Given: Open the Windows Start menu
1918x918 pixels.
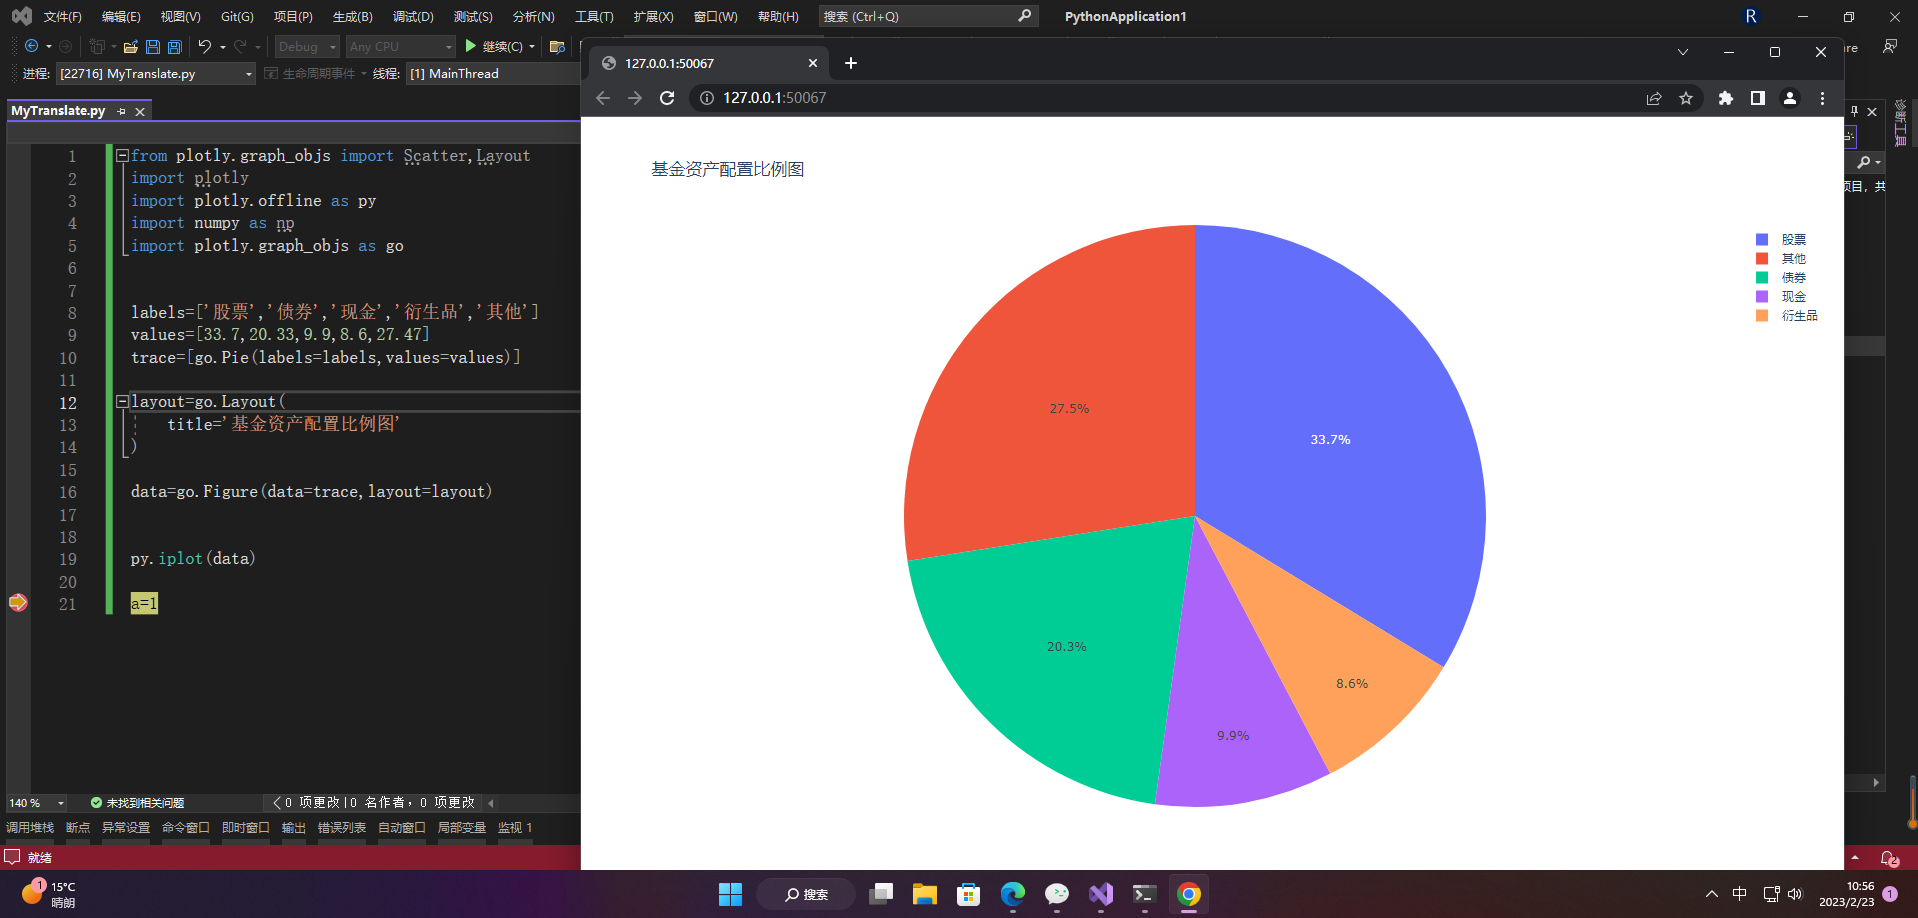Looking at the screenshot, I should [x=730, y=894].
